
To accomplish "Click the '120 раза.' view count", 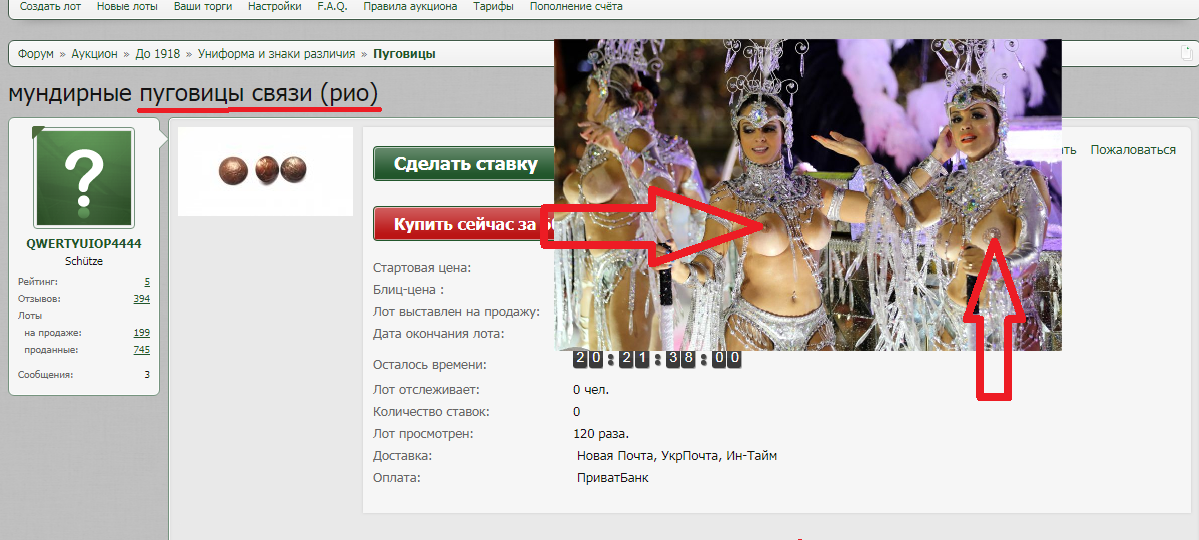I will pyautogui.click(x=601, y=434).
